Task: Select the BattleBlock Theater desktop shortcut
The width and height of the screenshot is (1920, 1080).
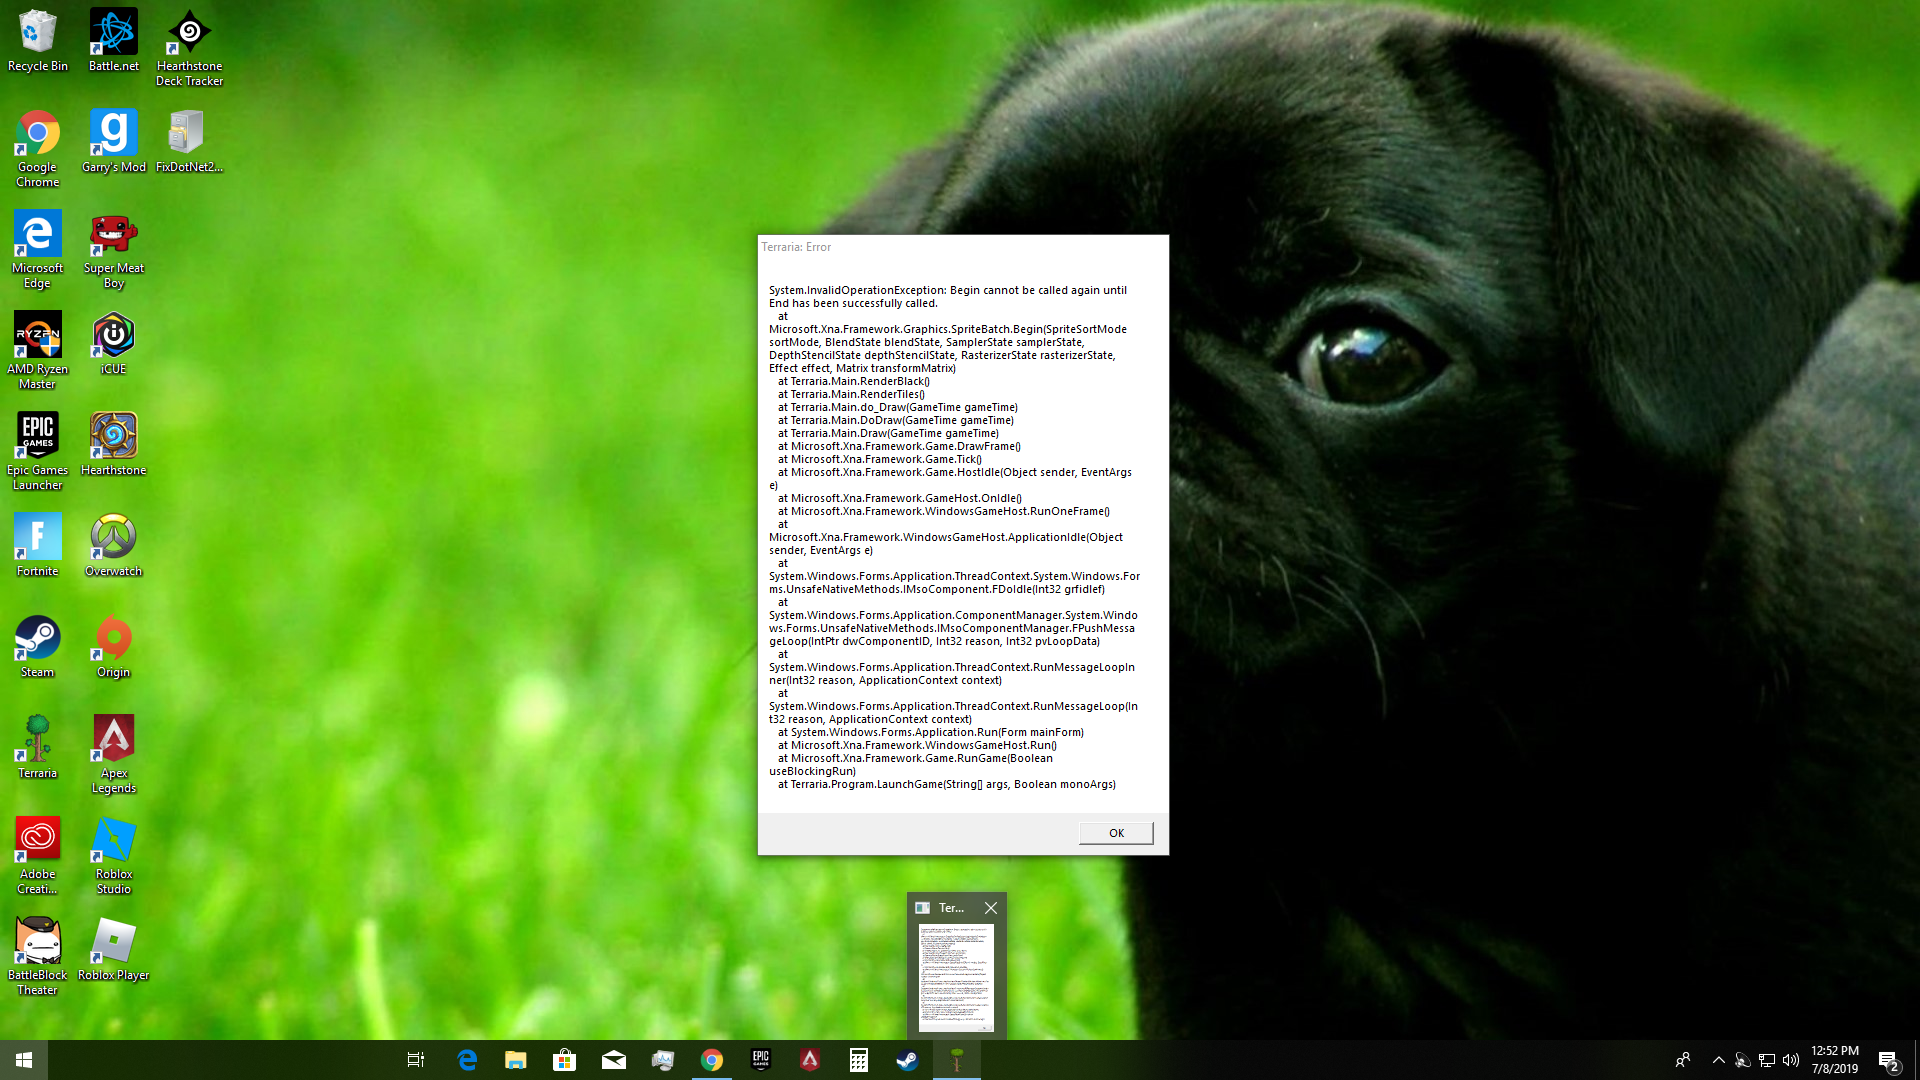Action: (38, 957)
